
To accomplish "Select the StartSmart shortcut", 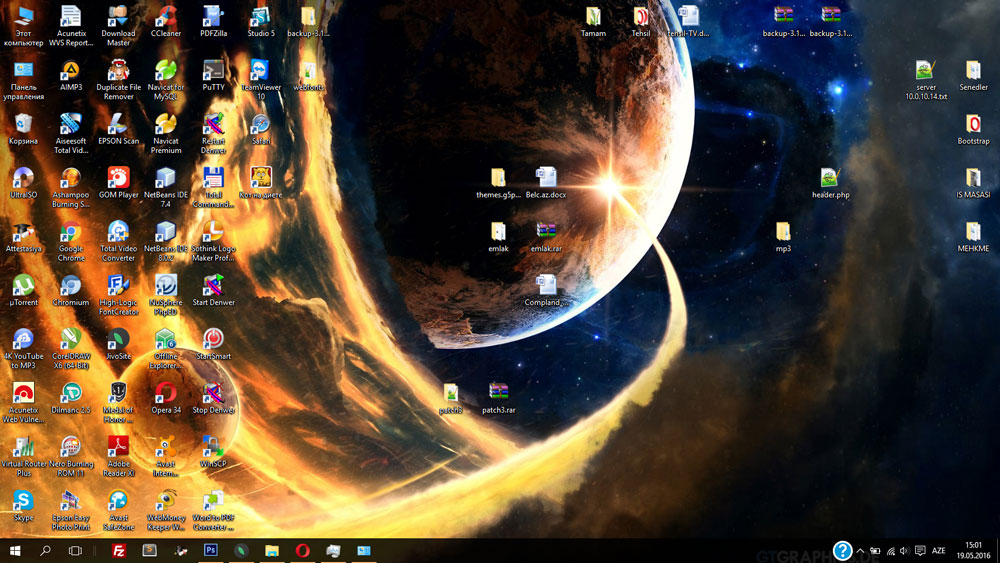I will tap(214, 344).
